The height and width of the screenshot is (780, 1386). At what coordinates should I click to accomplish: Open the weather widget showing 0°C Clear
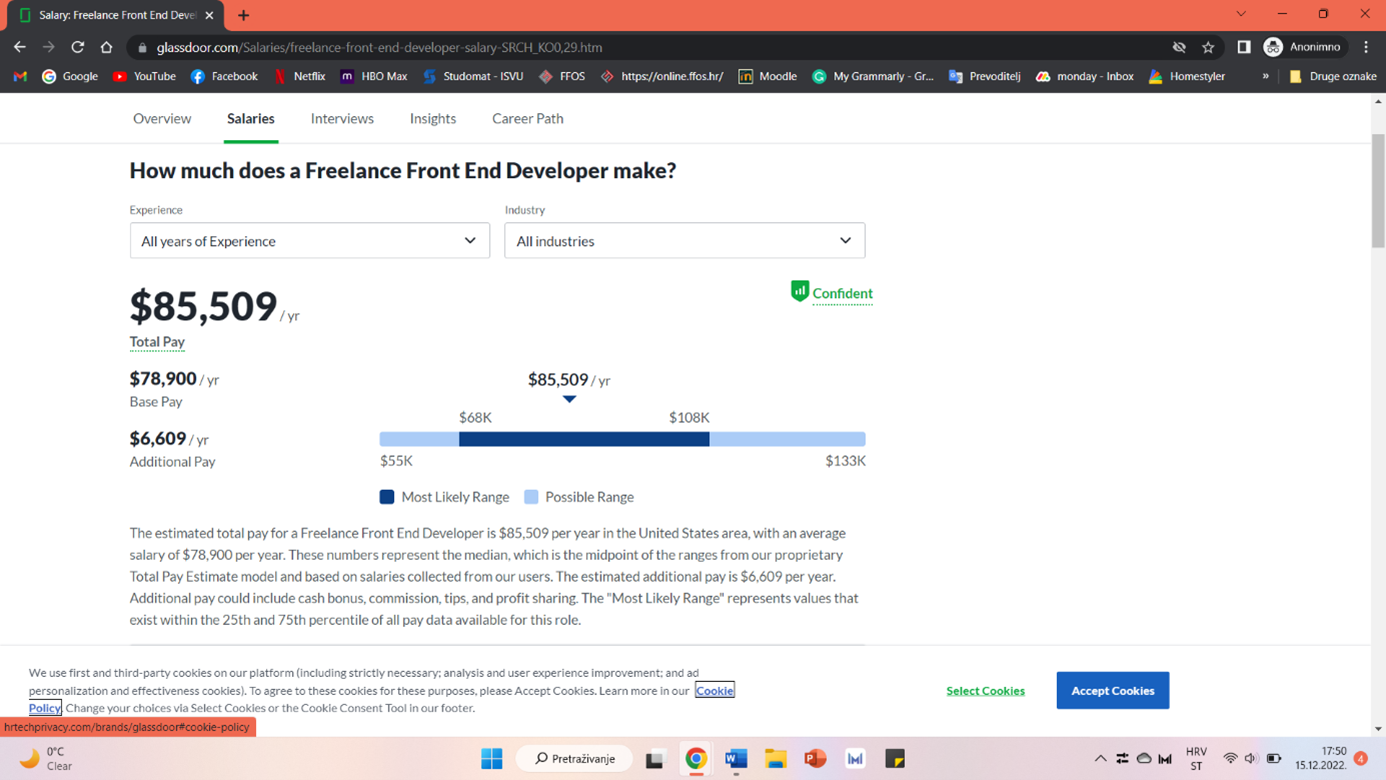click(46, 759)
